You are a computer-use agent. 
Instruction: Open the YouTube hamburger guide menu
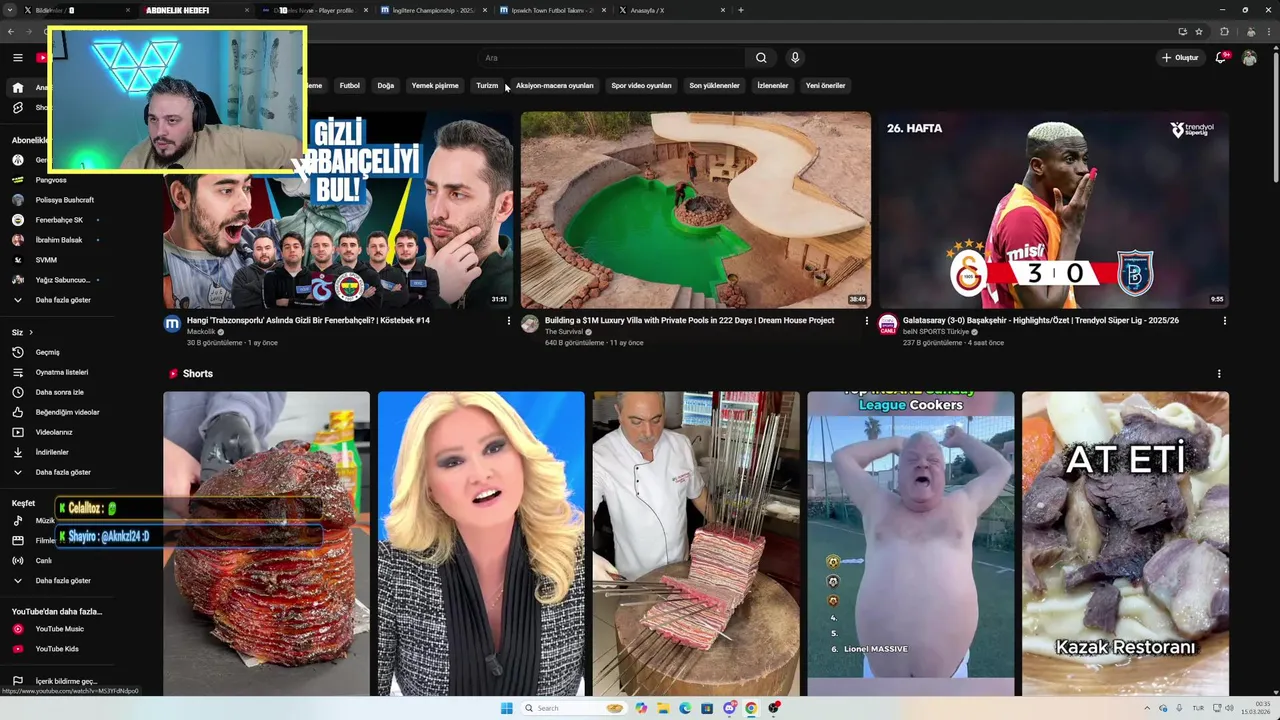(18, 58)
